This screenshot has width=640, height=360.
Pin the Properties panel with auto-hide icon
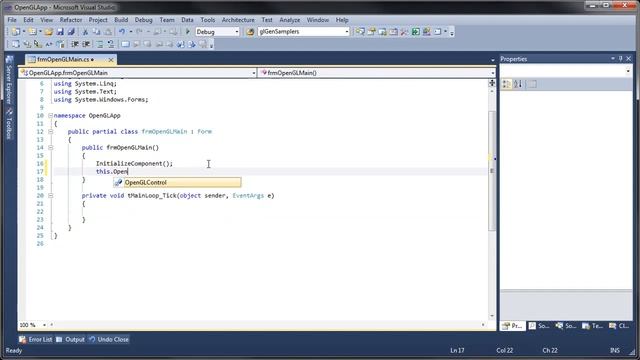[620, 59]
